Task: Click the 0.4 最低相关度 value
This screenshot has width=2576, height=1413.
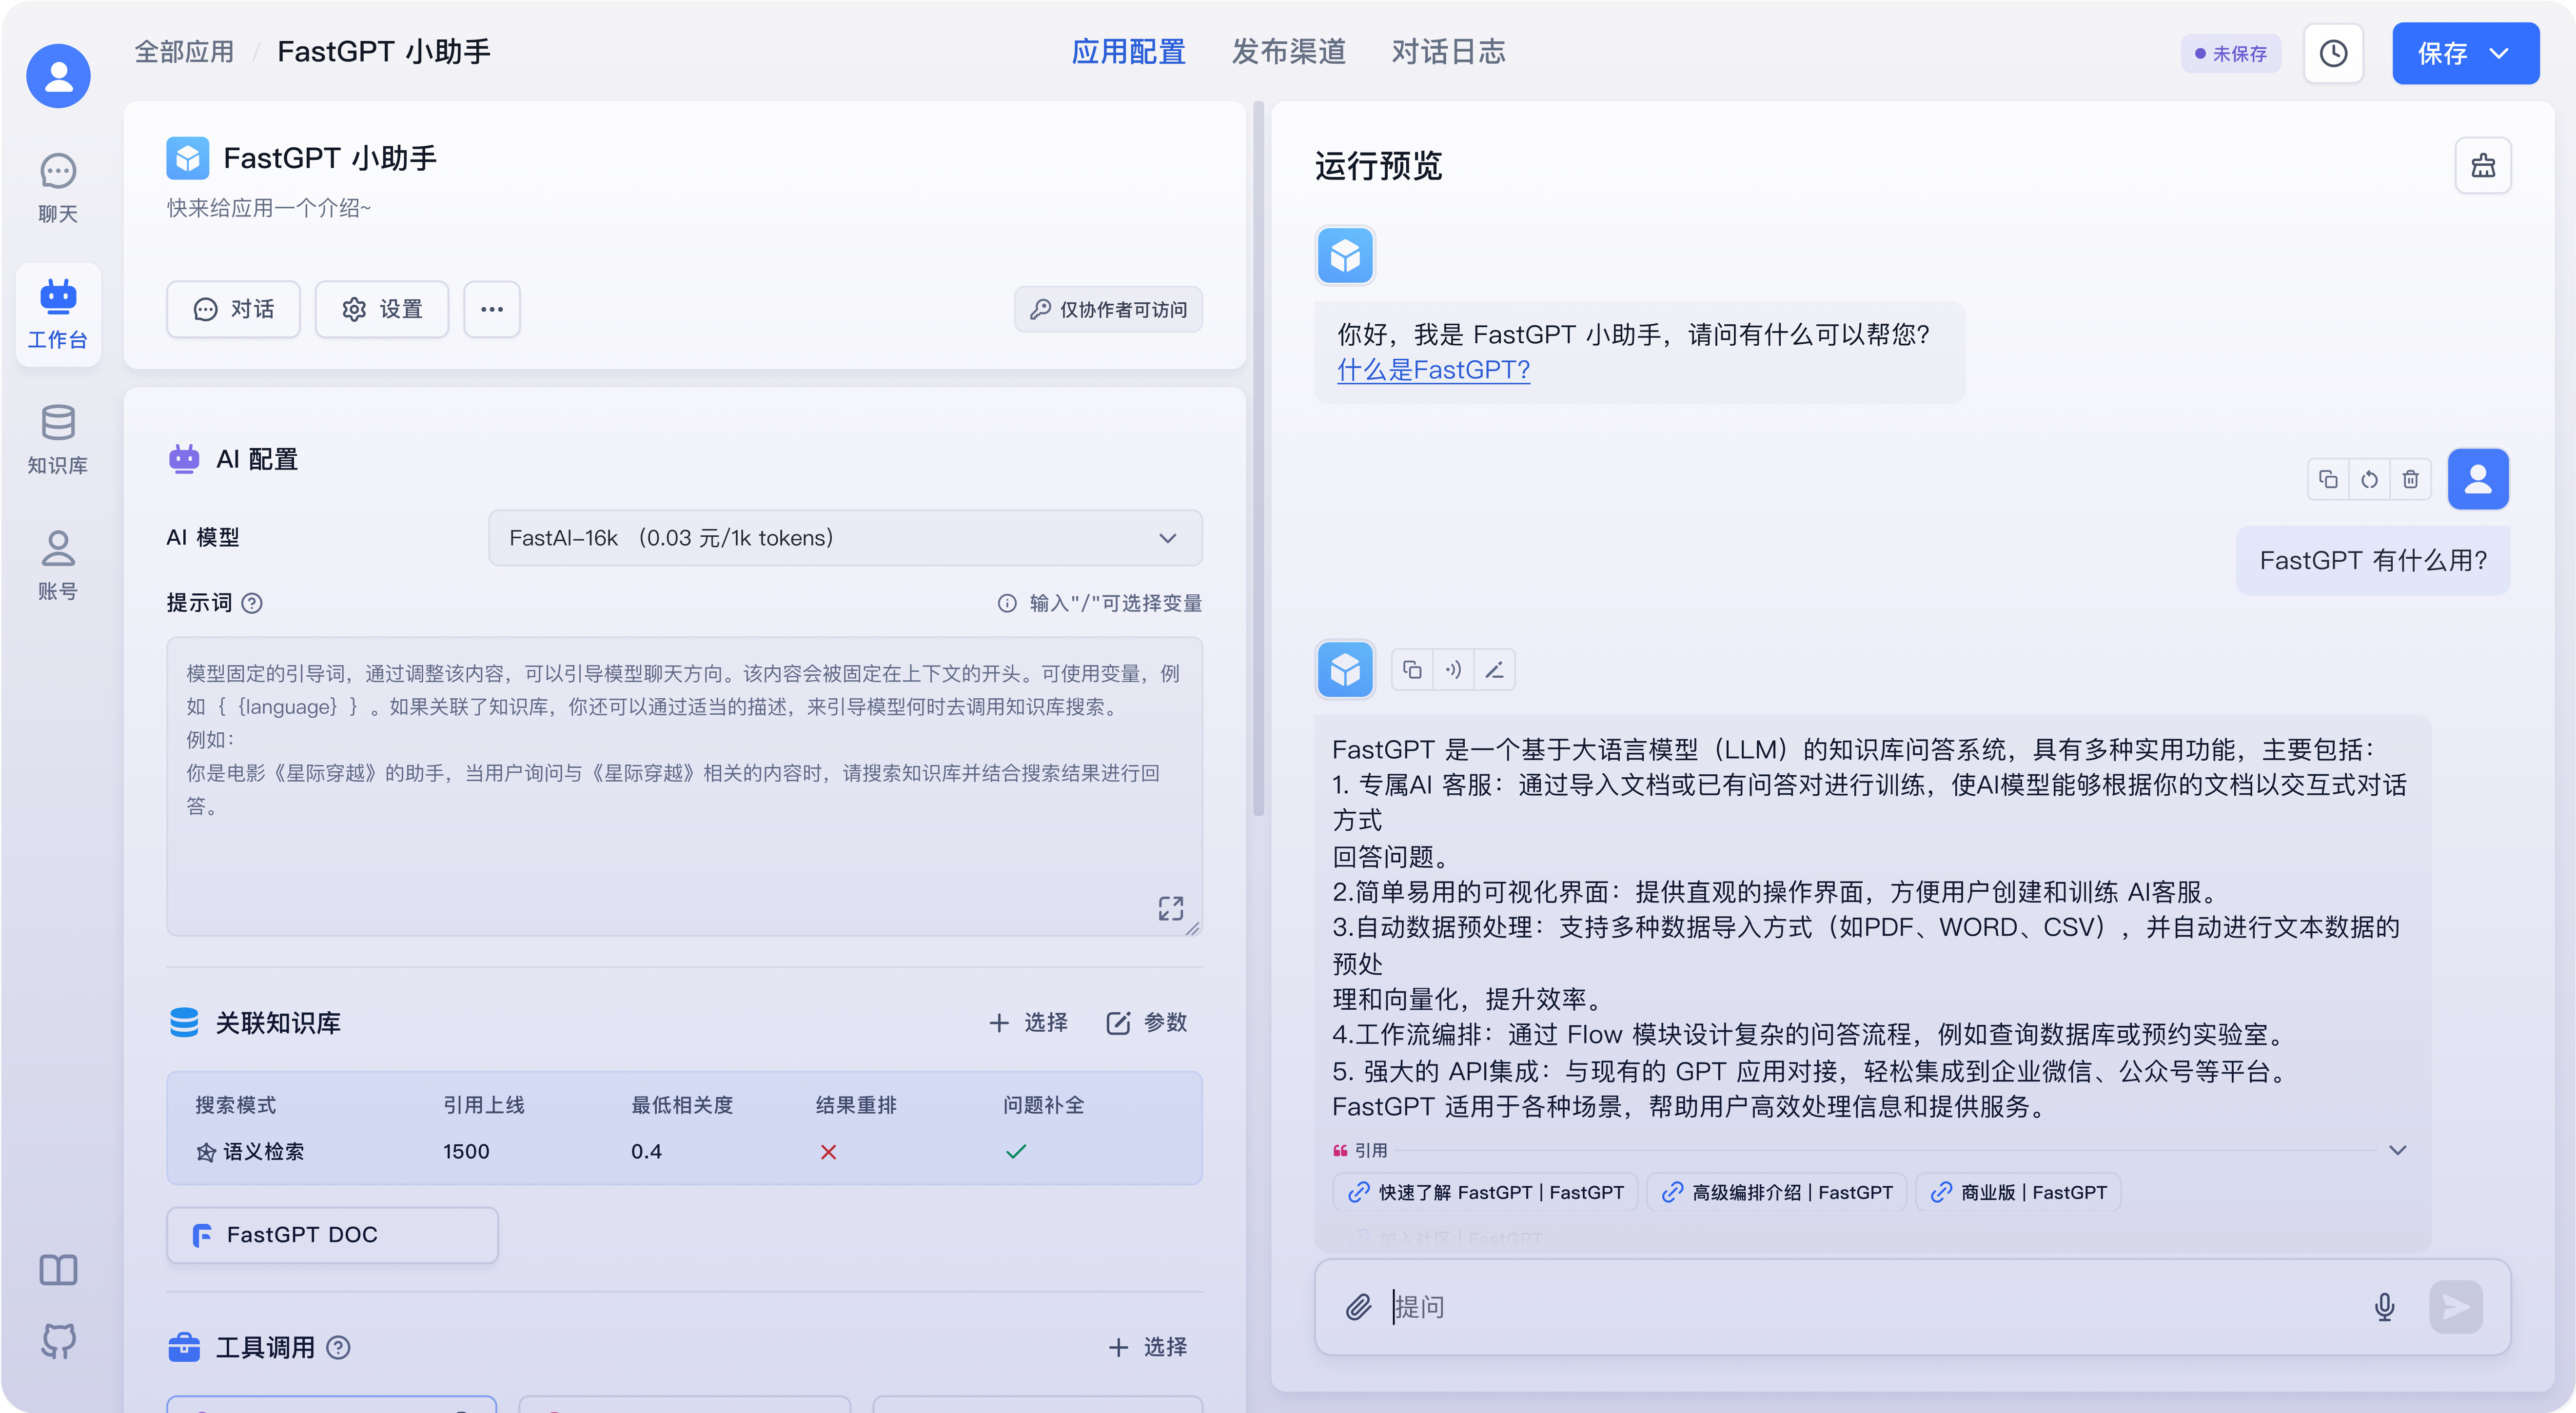Action: pos(646,1151)
